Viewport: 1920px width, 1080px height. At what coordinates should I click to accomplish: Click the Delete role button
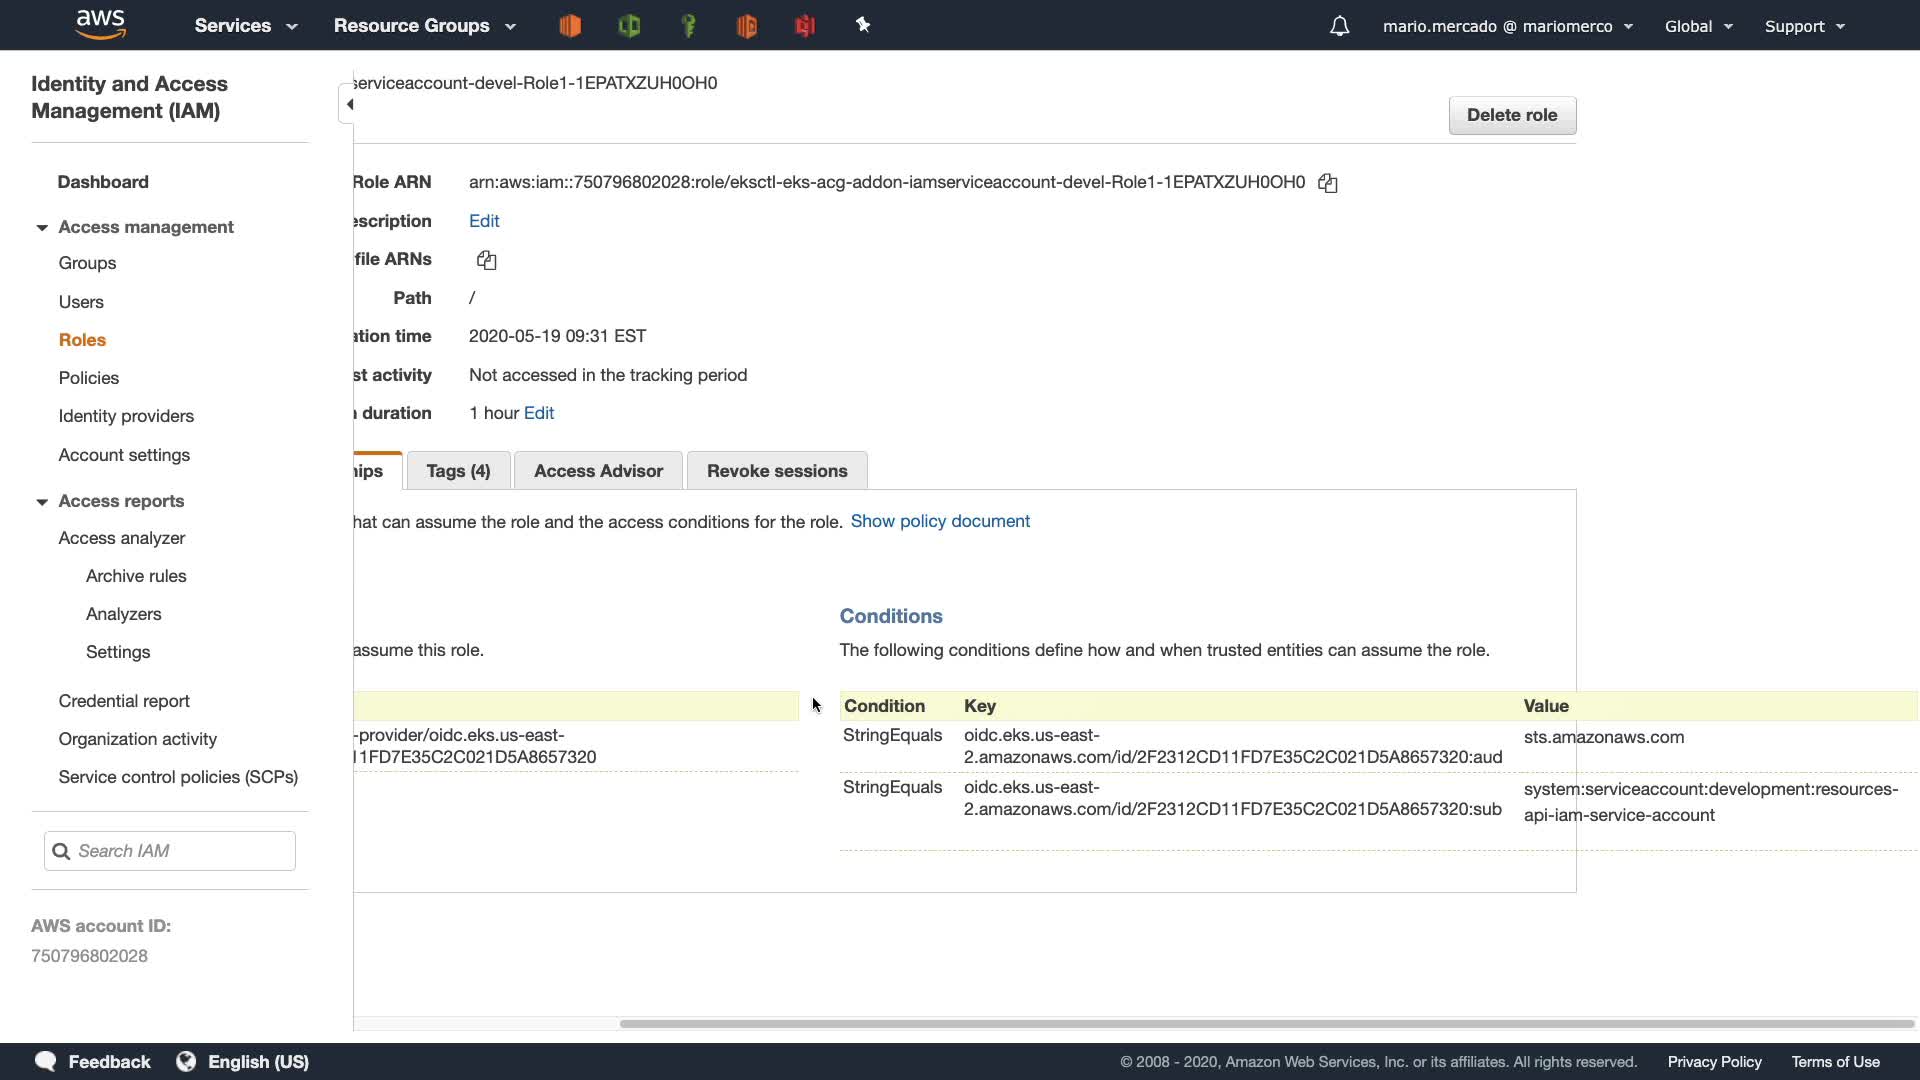tap(1511, 115)
